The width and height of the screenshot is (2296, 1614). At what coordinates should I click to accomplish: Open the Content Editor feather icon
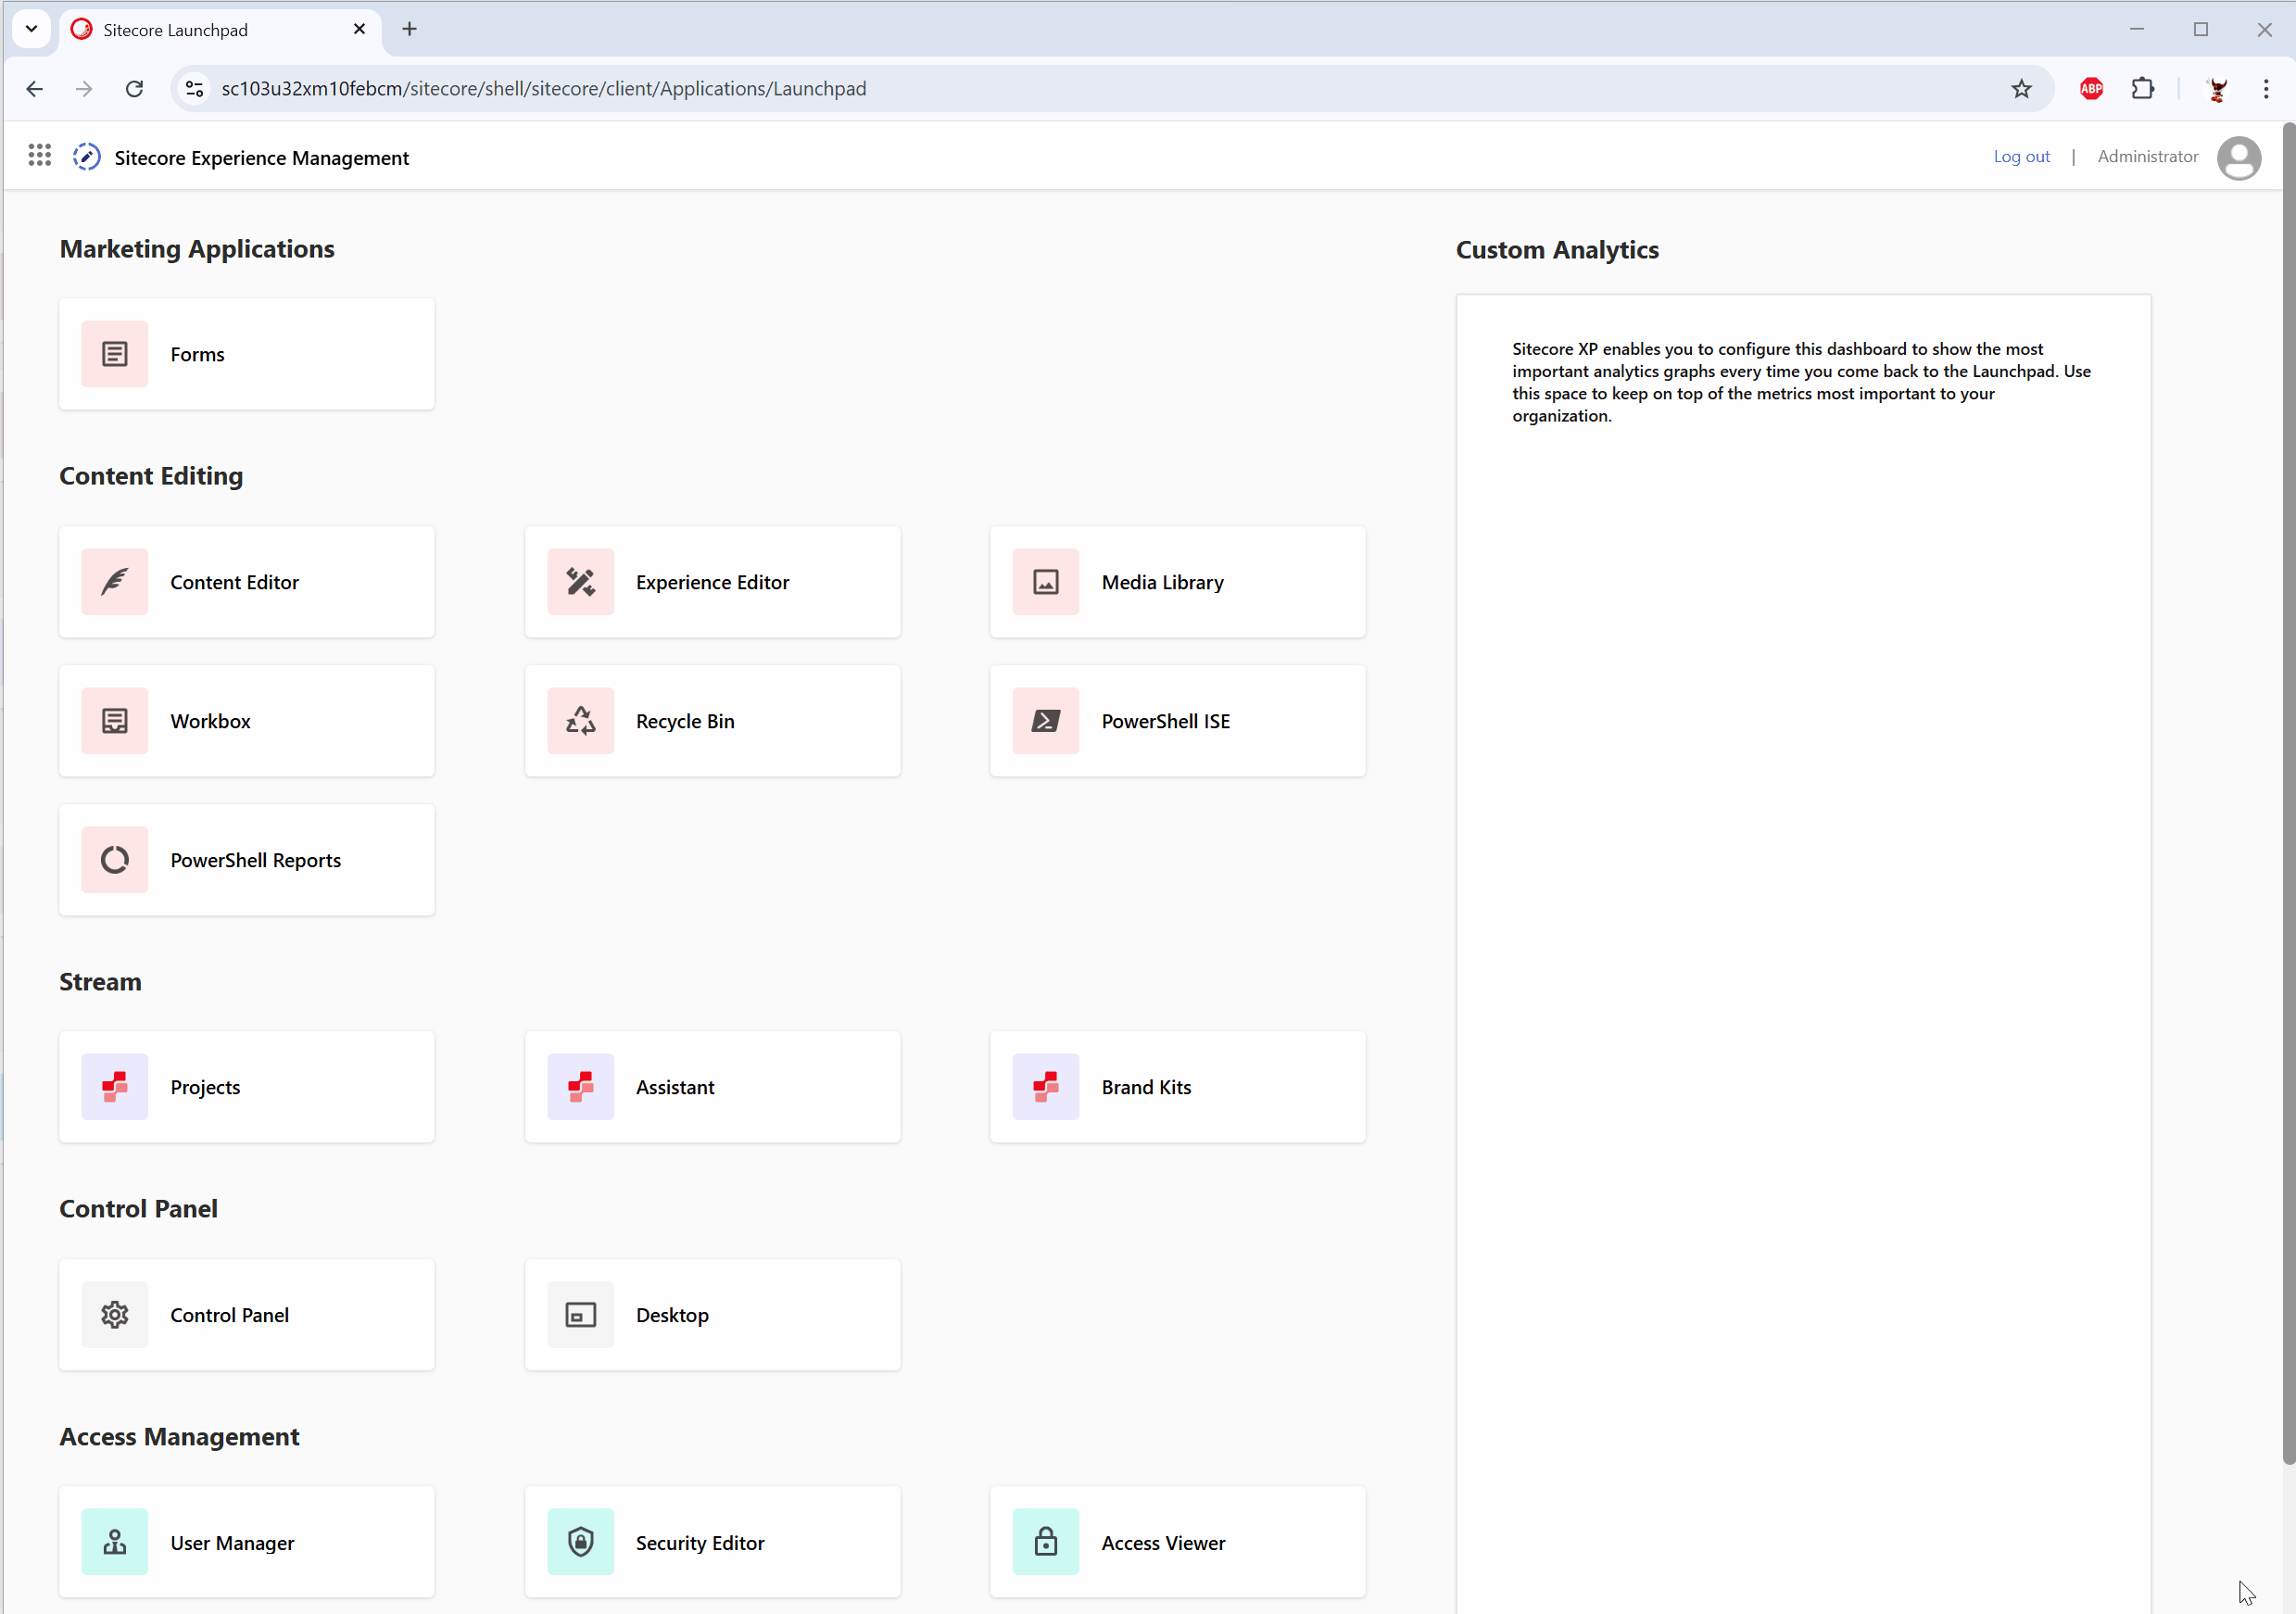click(114, 582)
